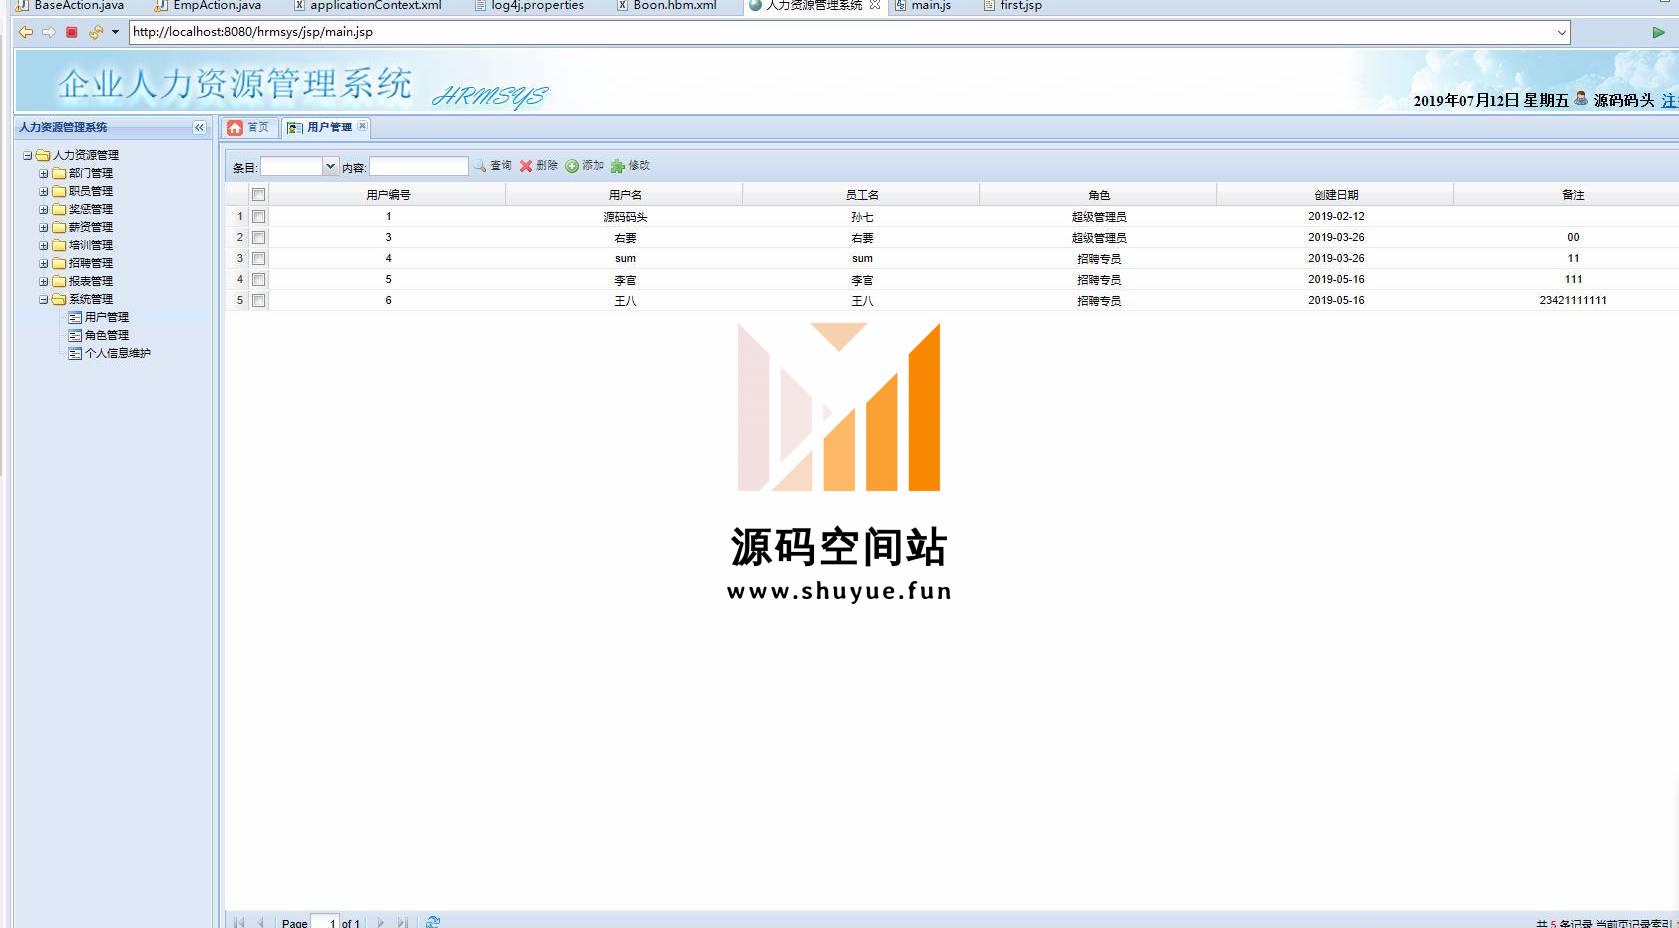The image size is (1679, 928).
Task: Check the row checkbox for user sum
Action: (258, 258)
